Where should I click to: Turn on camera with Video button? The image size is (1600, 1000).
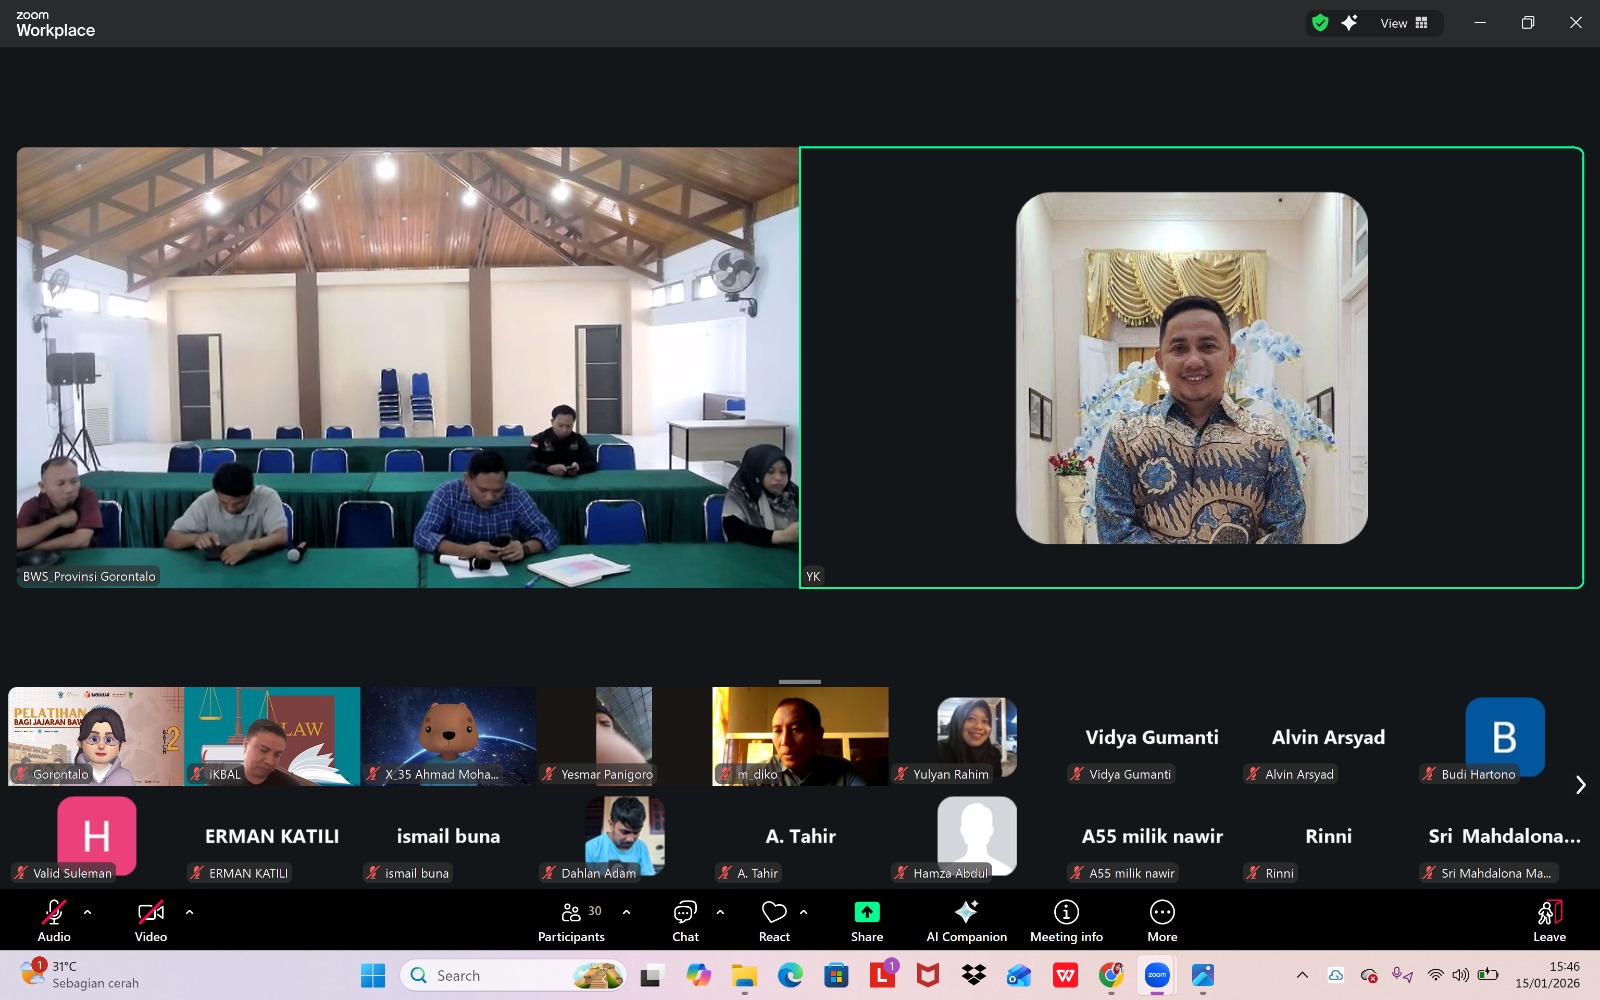pos(151,921)
